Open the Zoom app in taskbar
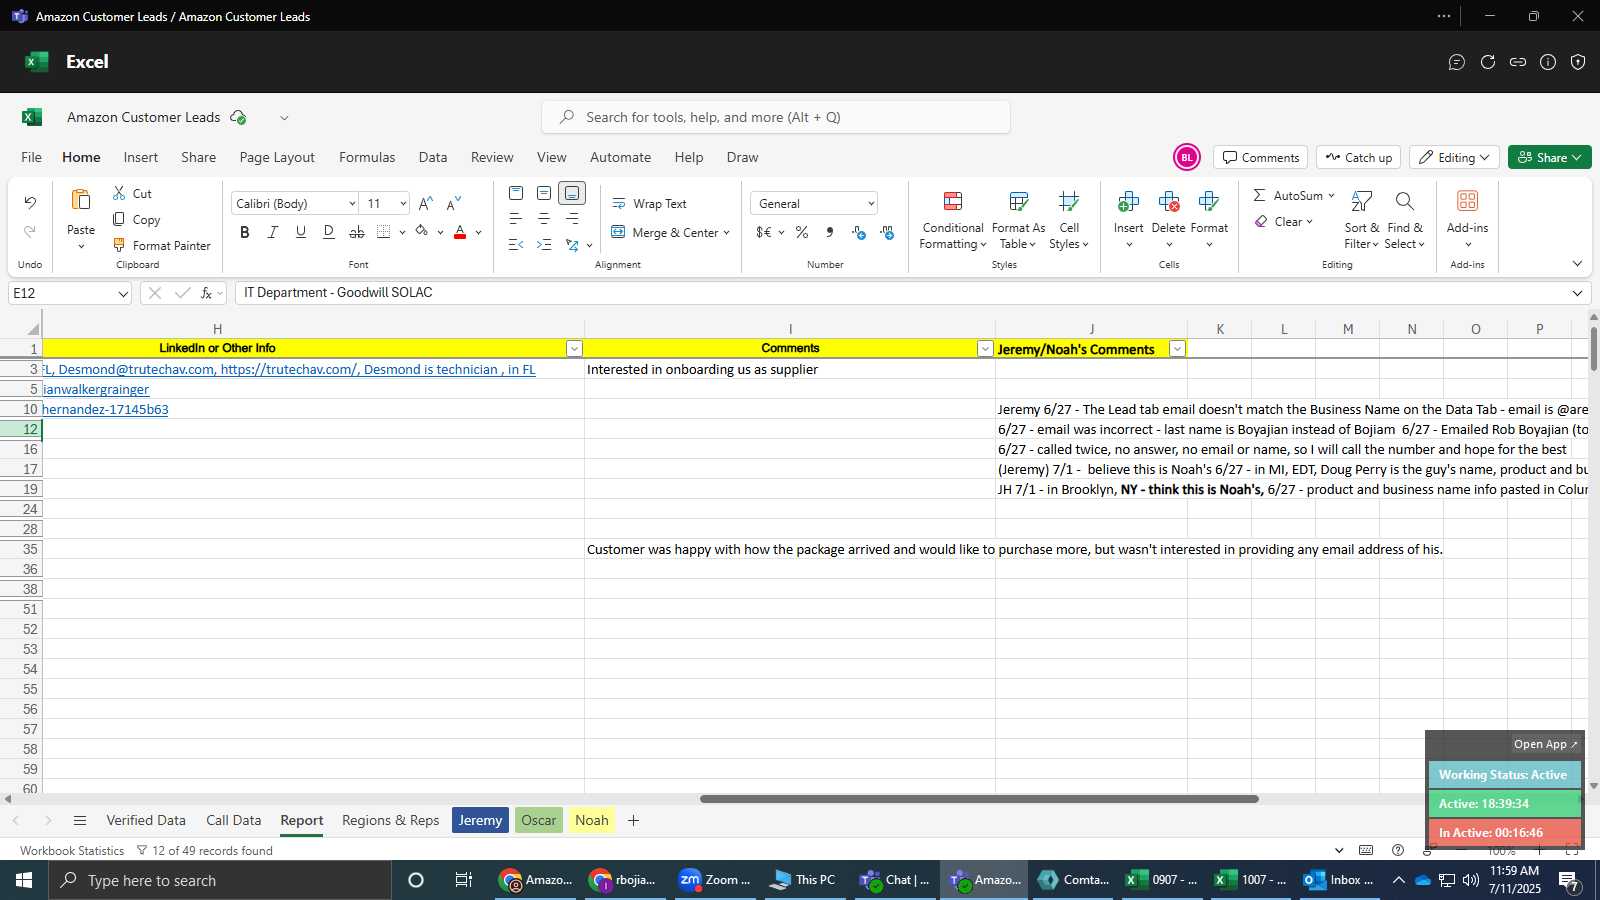This screenshot has width=1600, height=900. coord(714,880)
